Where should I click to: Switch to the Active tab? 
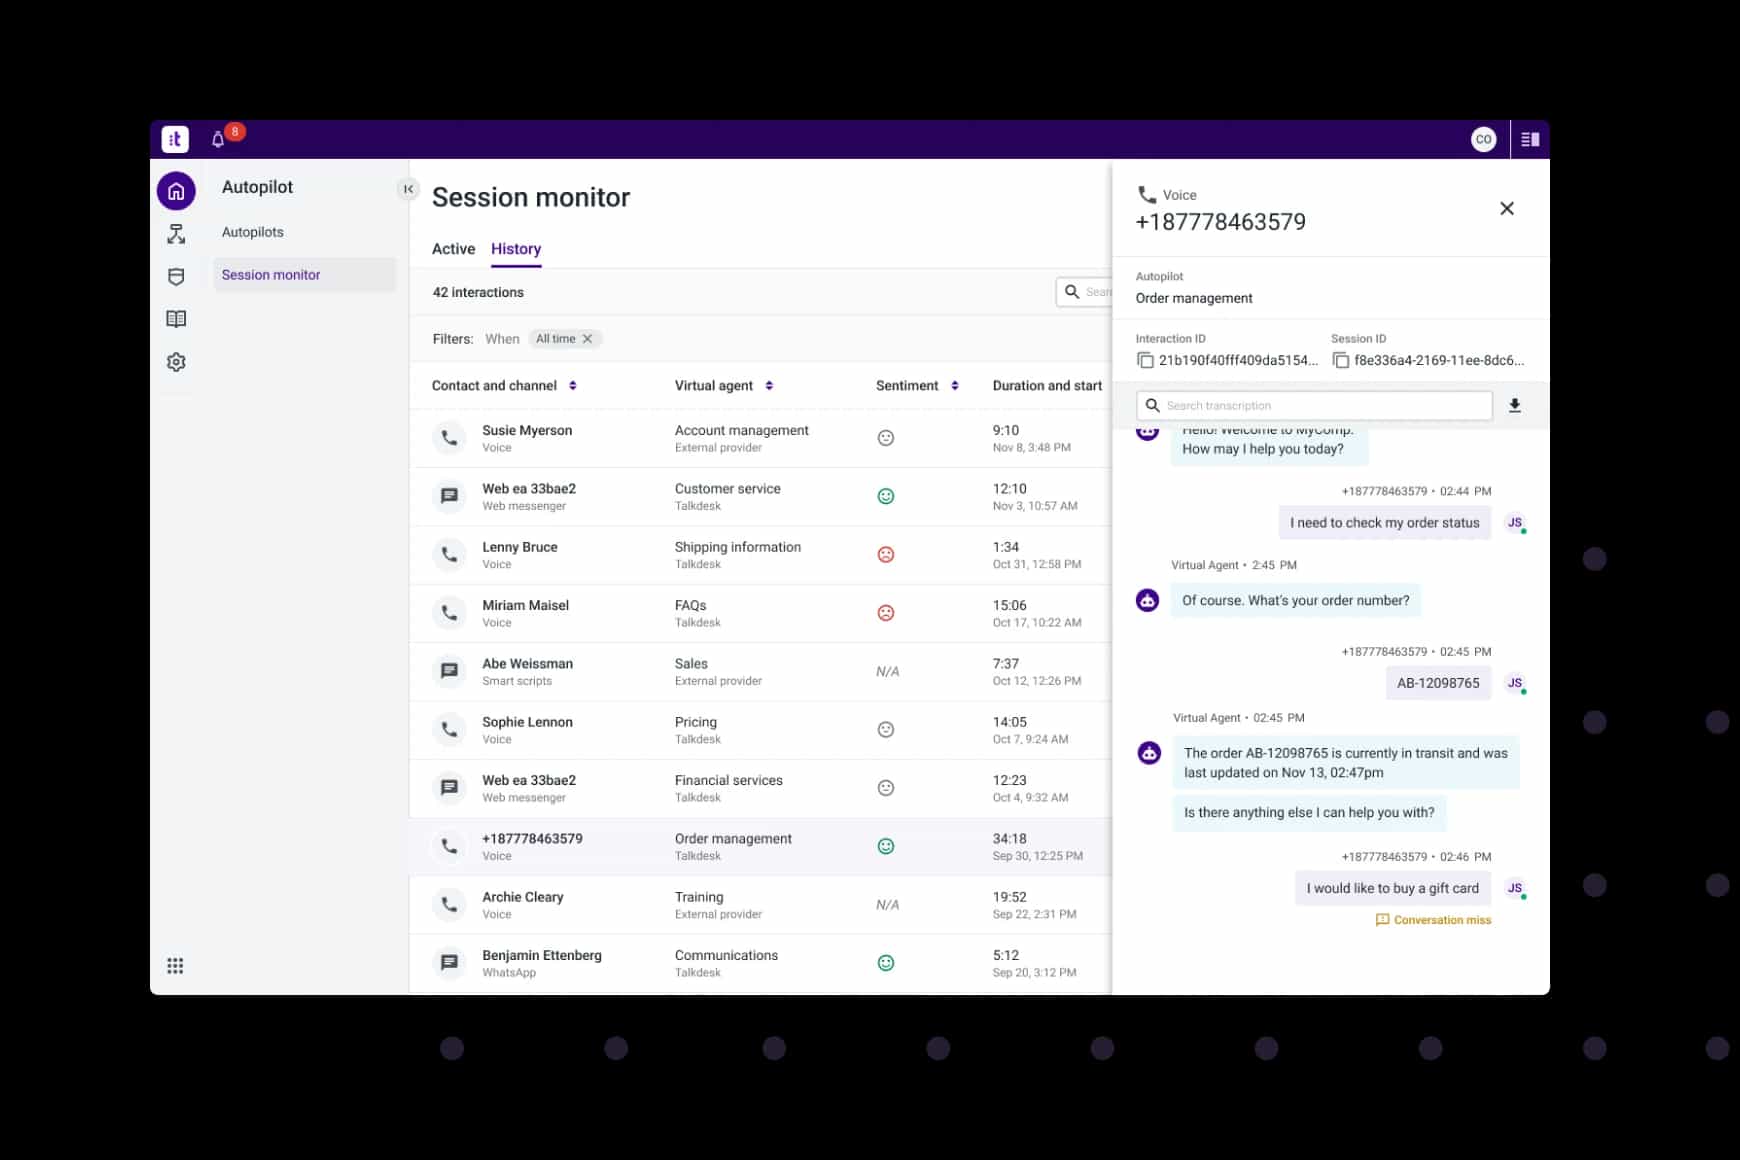pyautogui.click(x=453, y=249)
